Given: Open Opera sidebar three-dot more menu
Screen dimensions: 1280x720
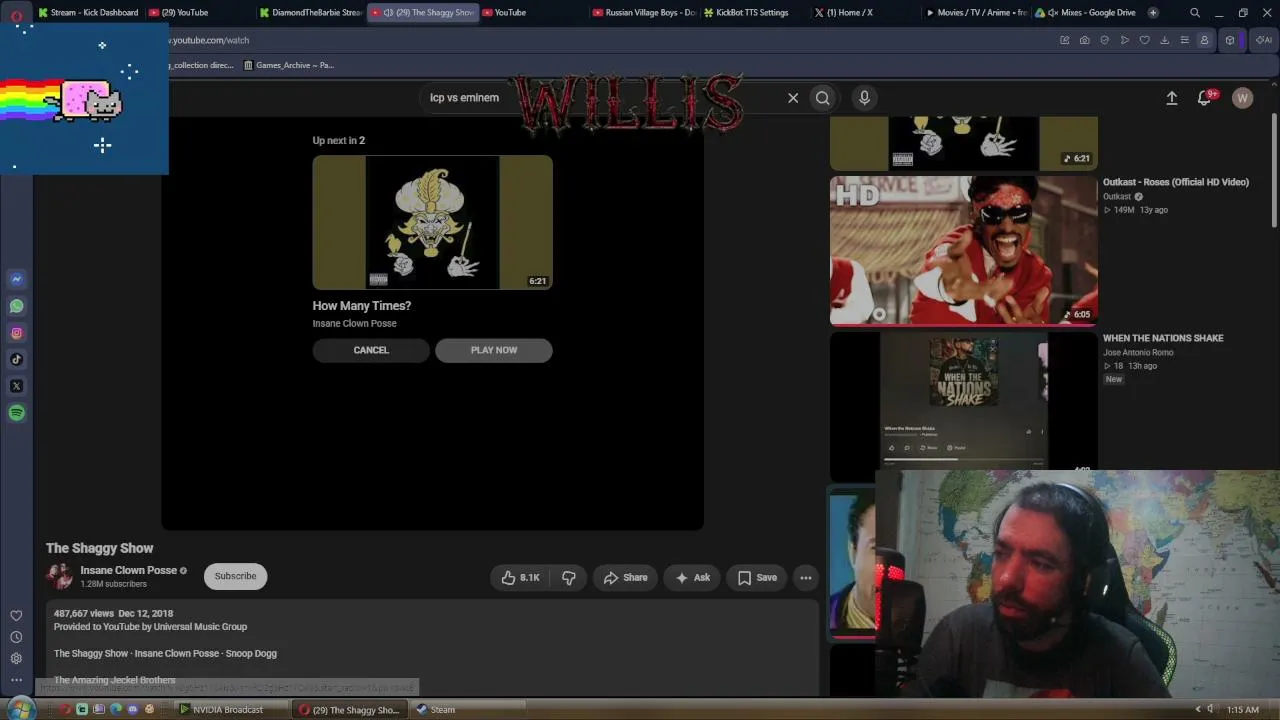Looking at the screenshot, I should click(x=16, y=680).
